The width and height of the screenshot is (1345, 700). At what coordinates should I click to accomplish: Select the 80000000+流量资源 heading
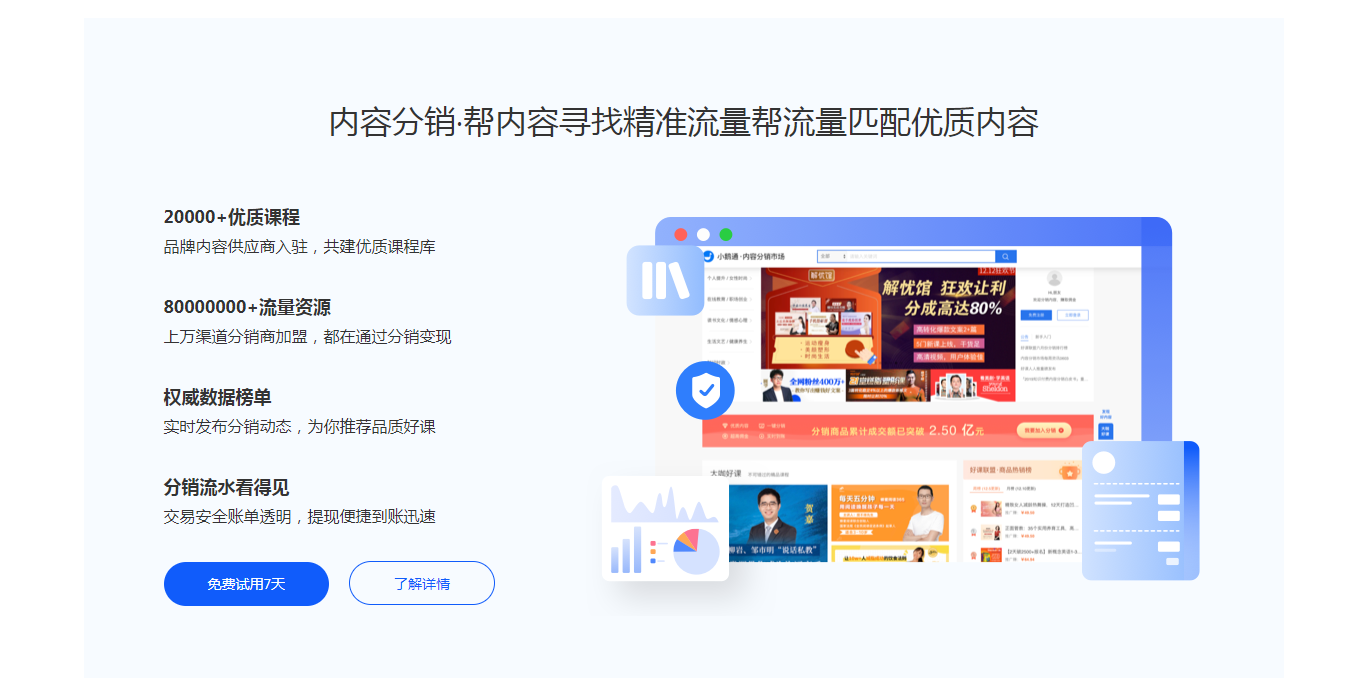click(x=247, y=307)
